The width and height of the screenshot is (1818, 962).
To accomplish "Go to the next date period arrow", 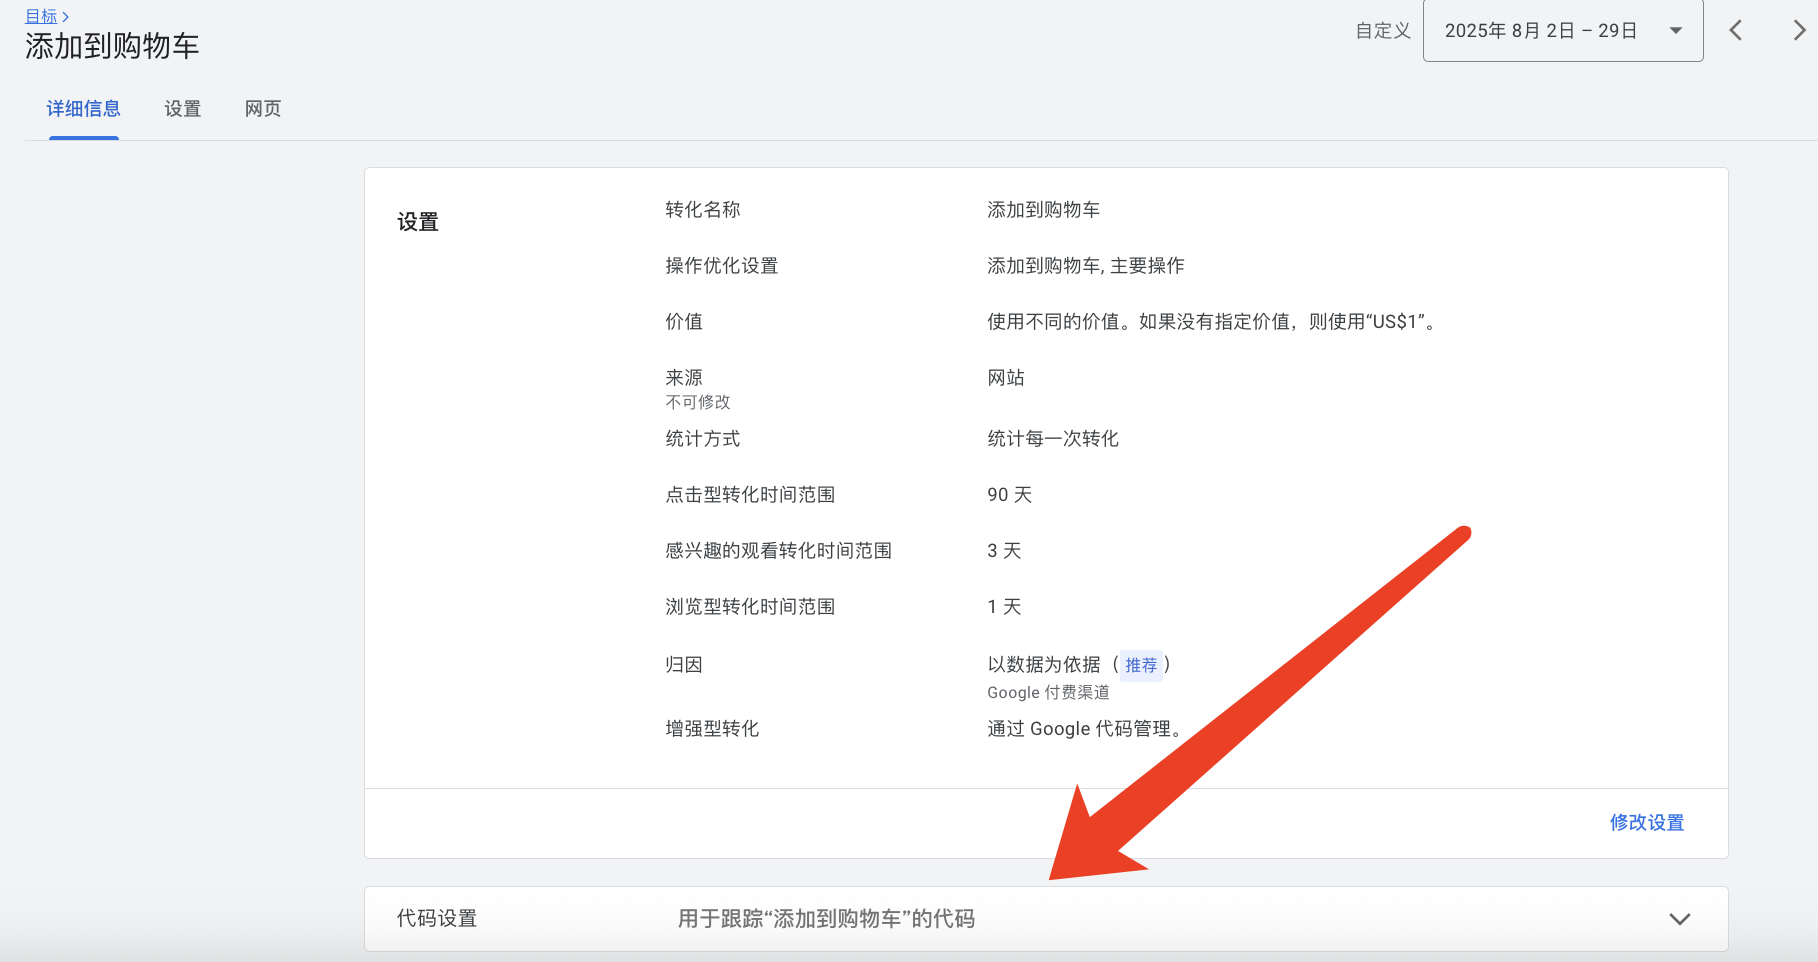I will (1798, 31).
